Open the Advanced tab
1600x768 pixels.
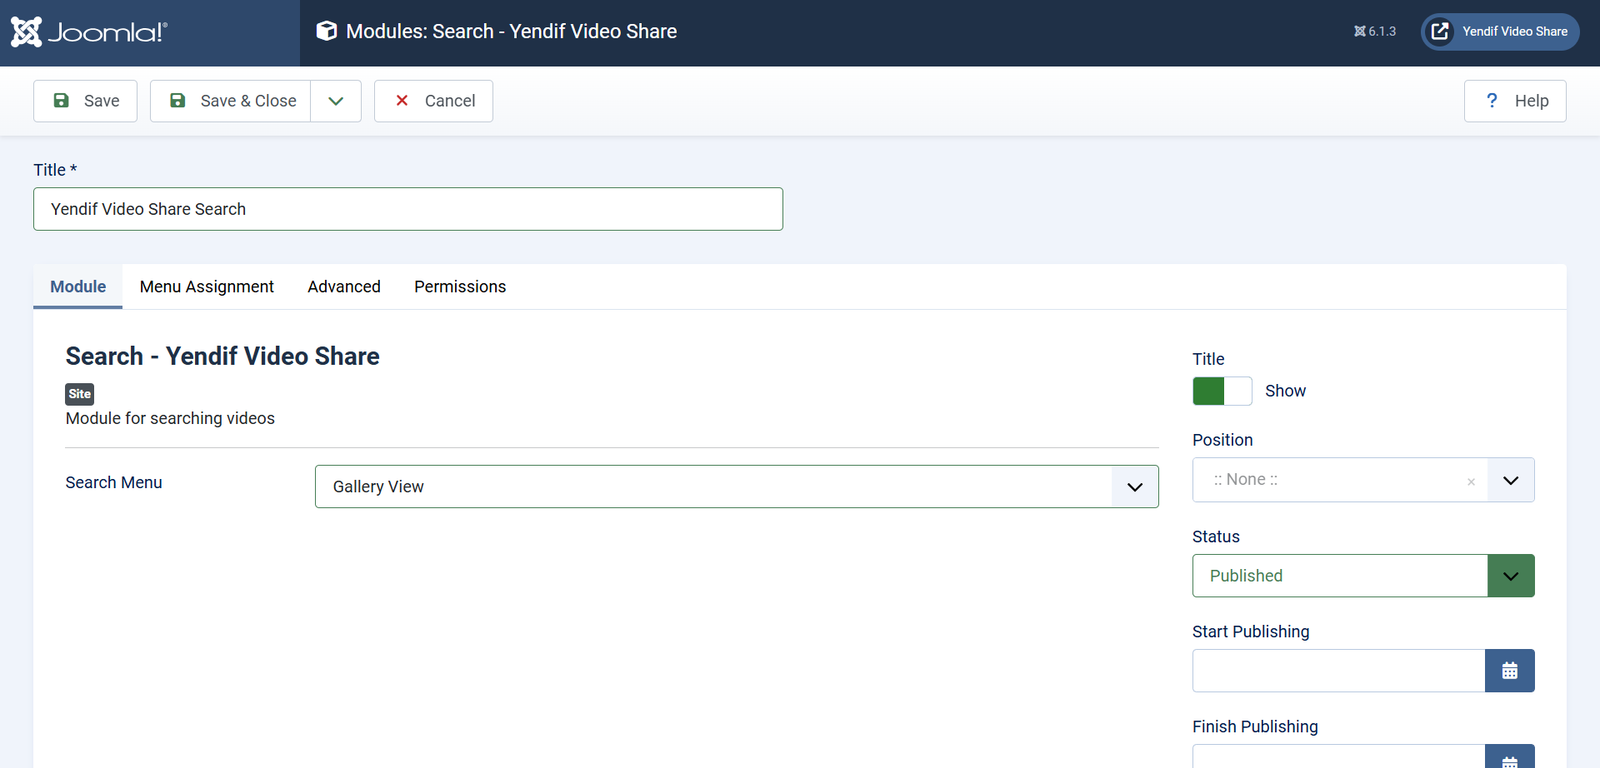pos(344,287)
